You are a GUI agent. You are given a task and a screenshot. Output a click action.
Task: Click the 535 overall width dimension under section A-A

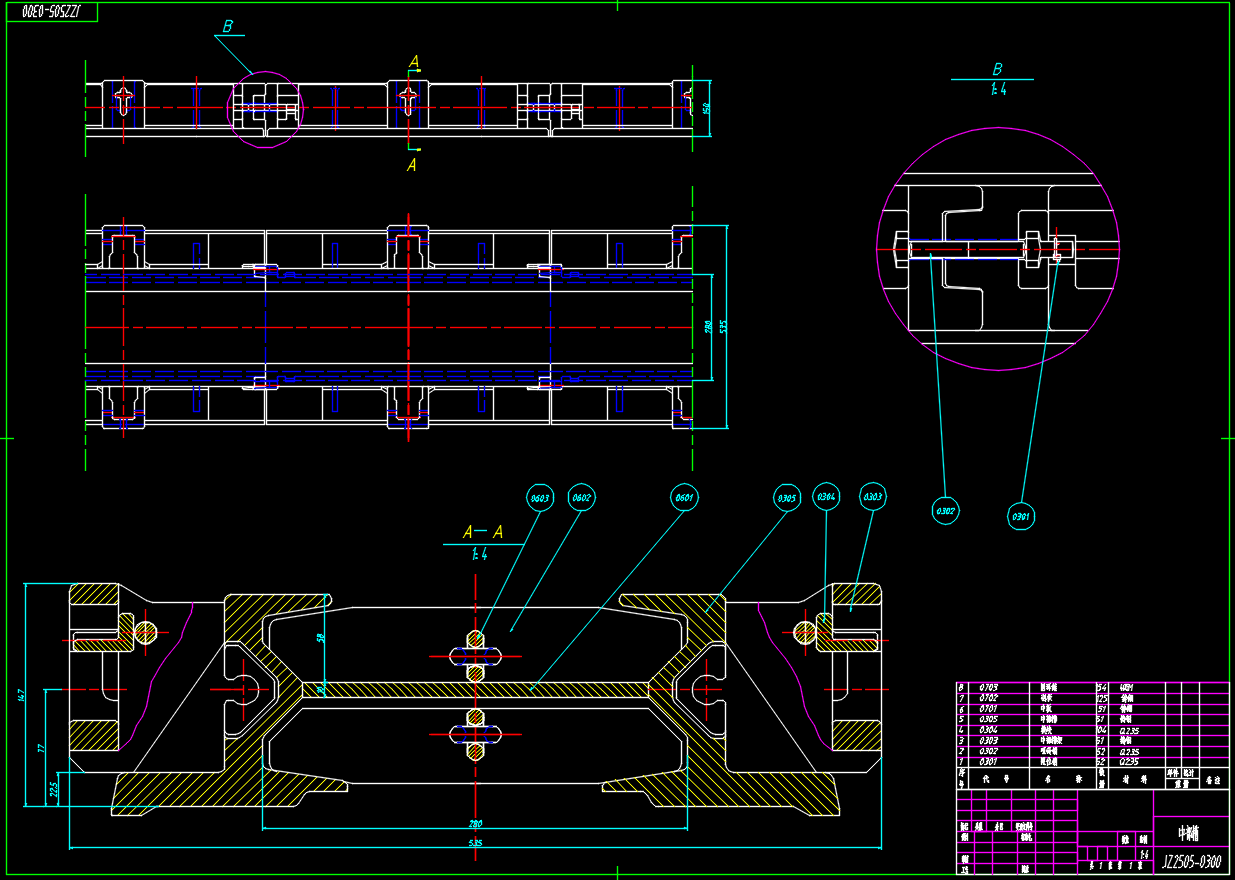[x=476, y=844]
